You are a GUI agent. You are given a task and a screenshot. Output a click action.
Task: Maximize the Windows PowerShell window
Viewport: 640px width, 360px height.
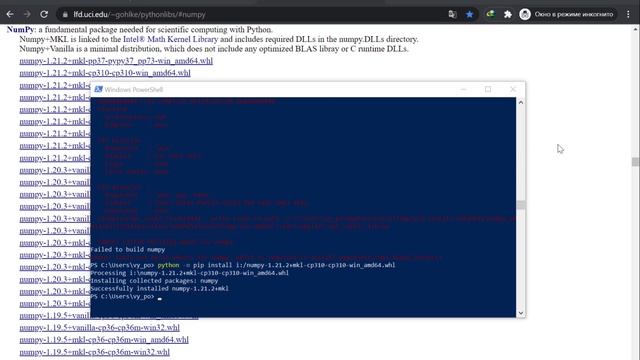coord(488,89)
